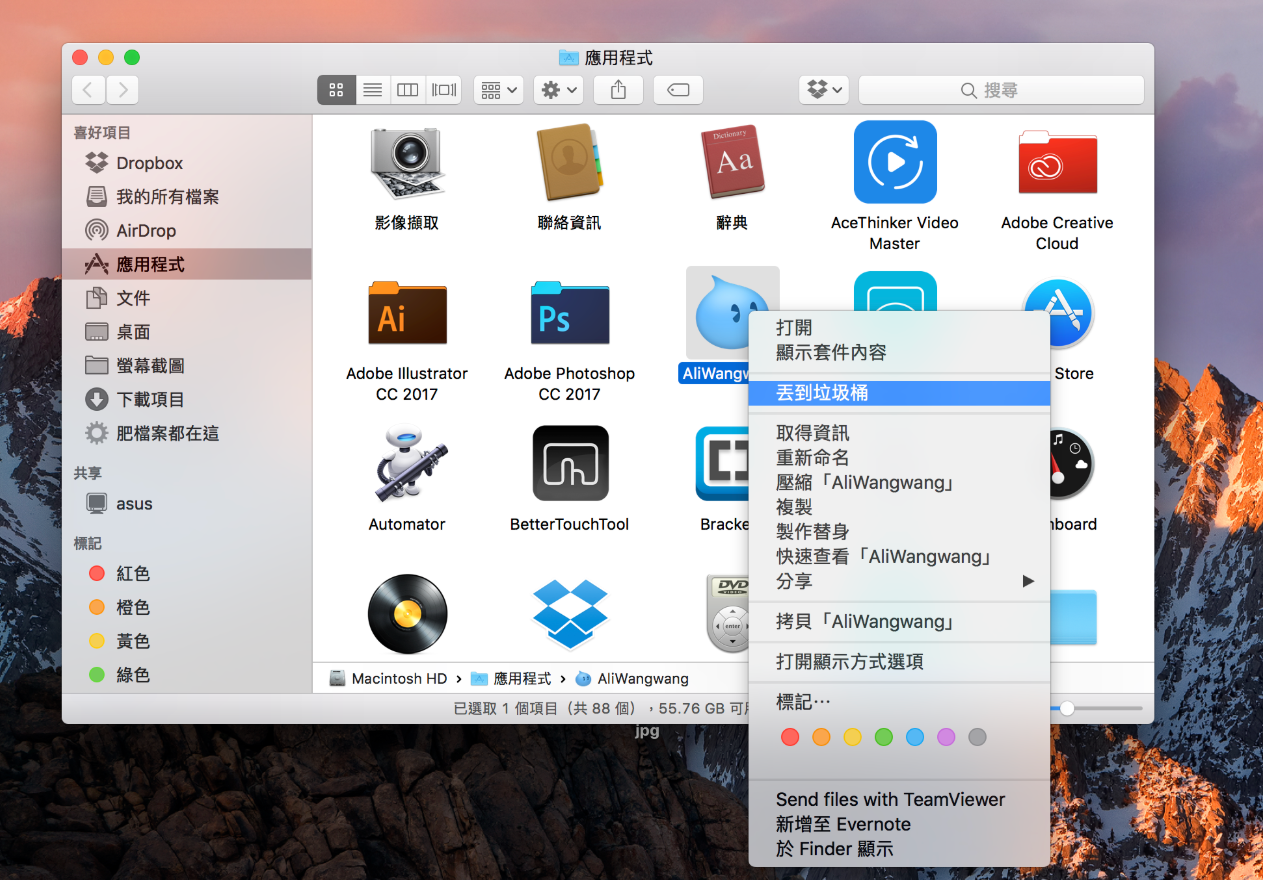Select Adobe Illustrator CC 2017 folder icon
1263x880 pixels.
click(407, 313)
